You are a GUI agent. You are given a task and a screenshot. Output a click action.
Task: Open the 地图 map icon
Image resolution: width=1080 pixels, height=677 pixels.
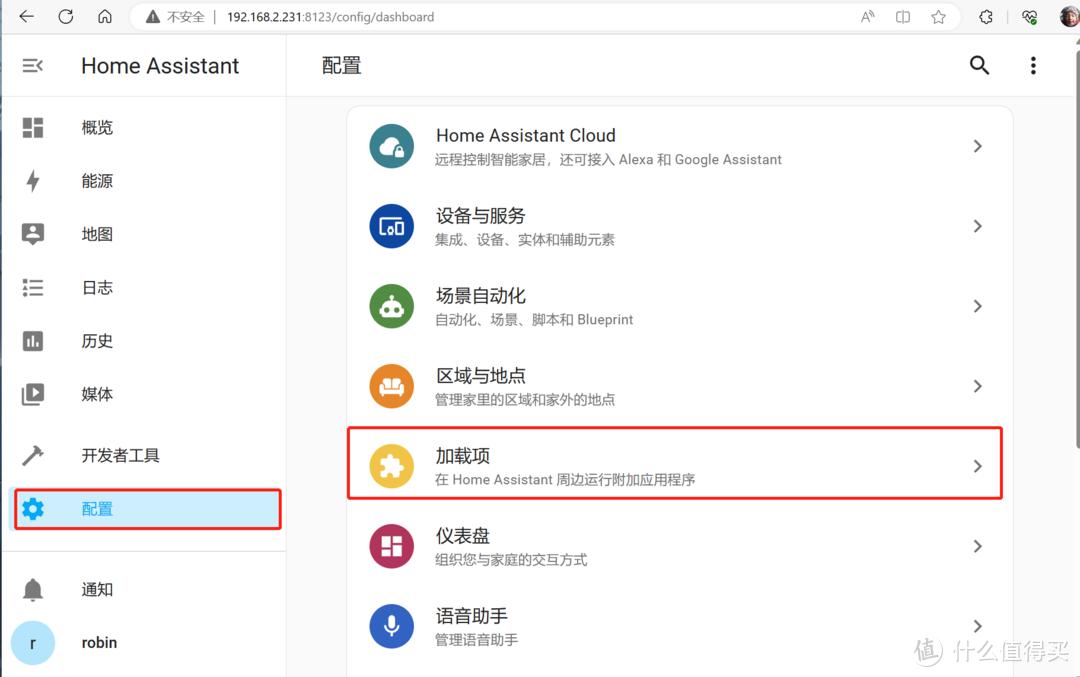pyautogui.click(x=32, y=233)
